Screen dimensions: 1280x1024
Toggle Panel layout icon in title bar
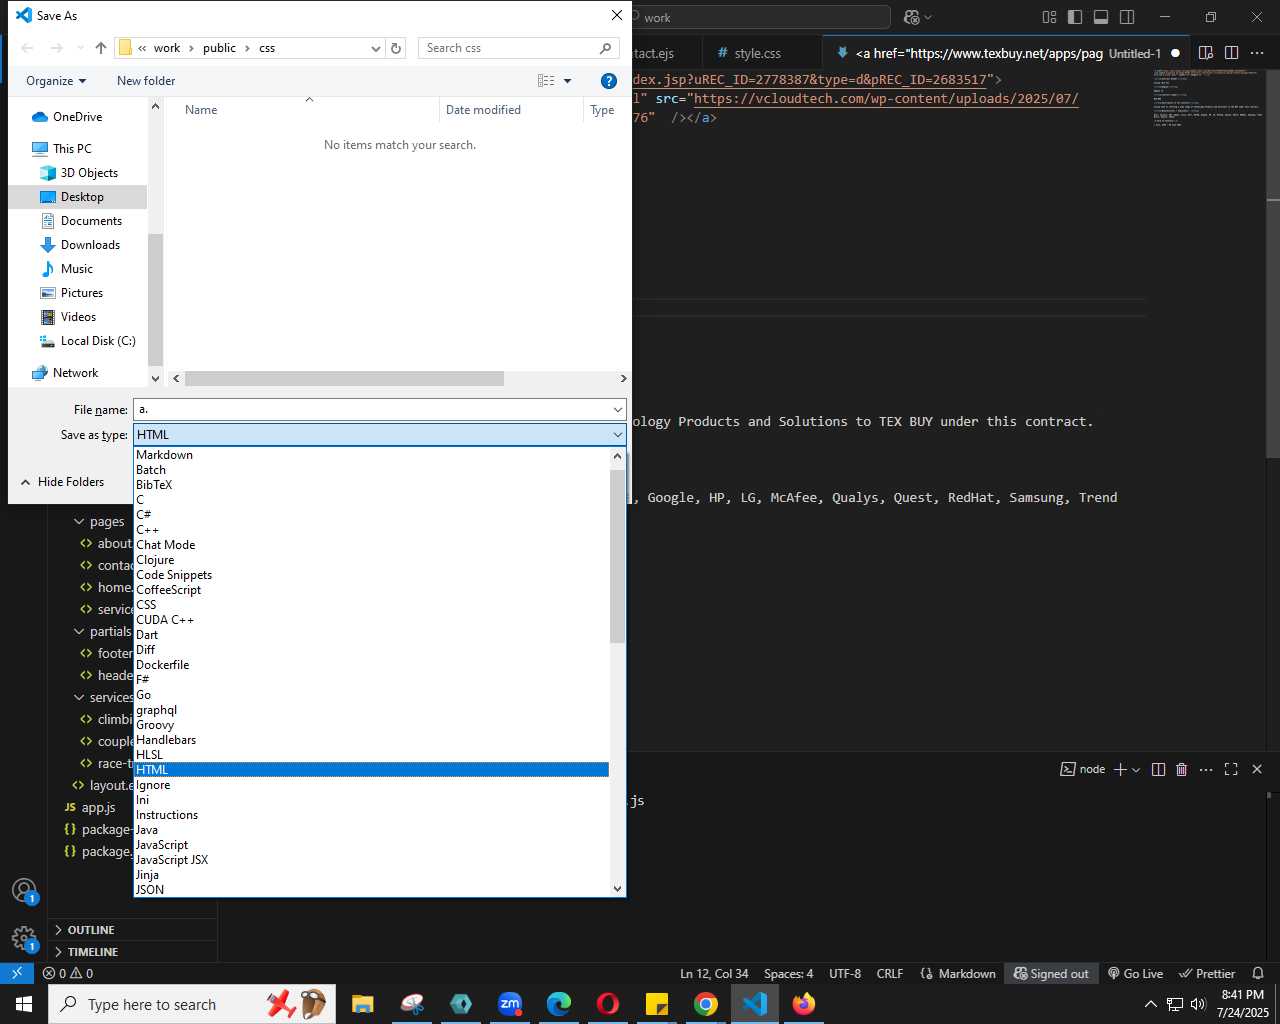(1101, 17)
